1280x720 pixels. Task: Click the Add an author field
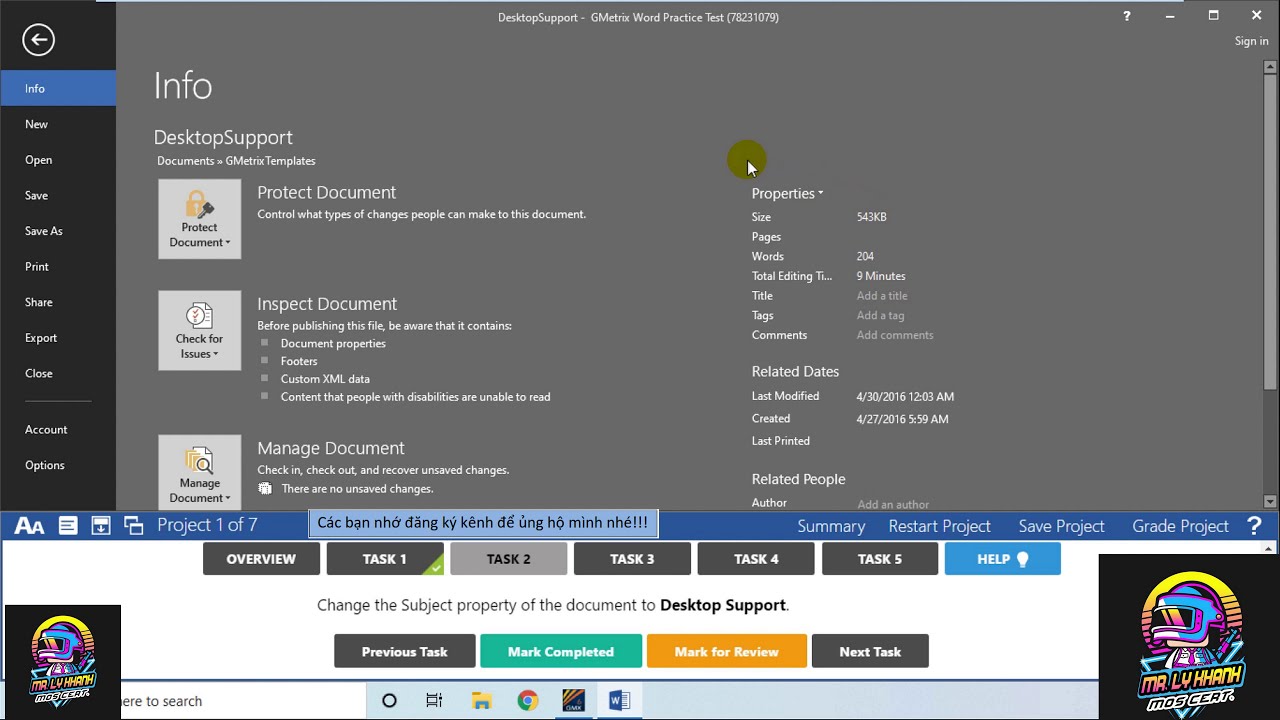(893, 504)
